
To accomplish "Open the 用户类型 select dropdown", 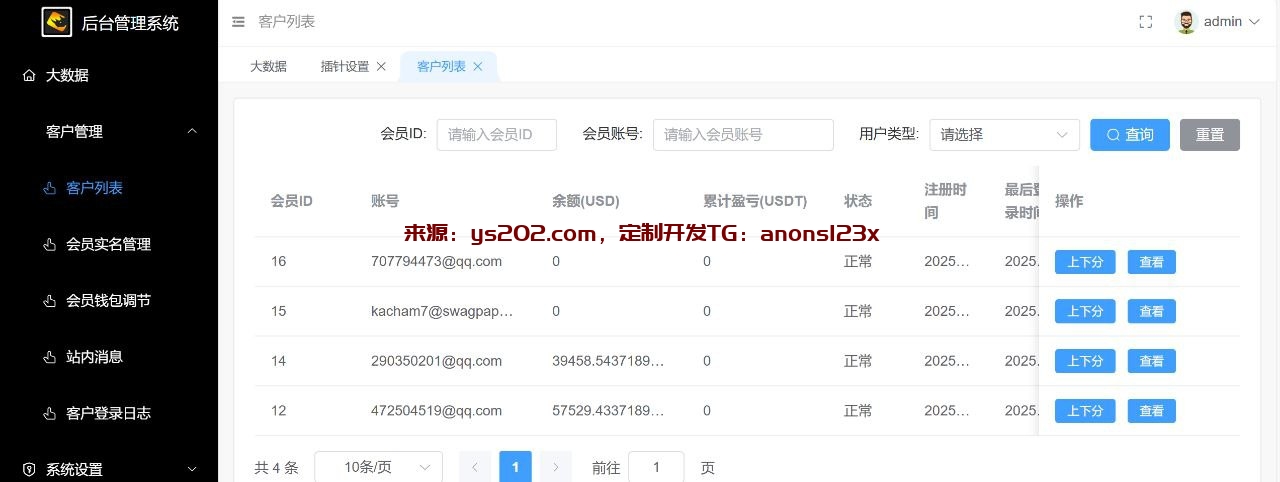I will tap(1004, 135).
